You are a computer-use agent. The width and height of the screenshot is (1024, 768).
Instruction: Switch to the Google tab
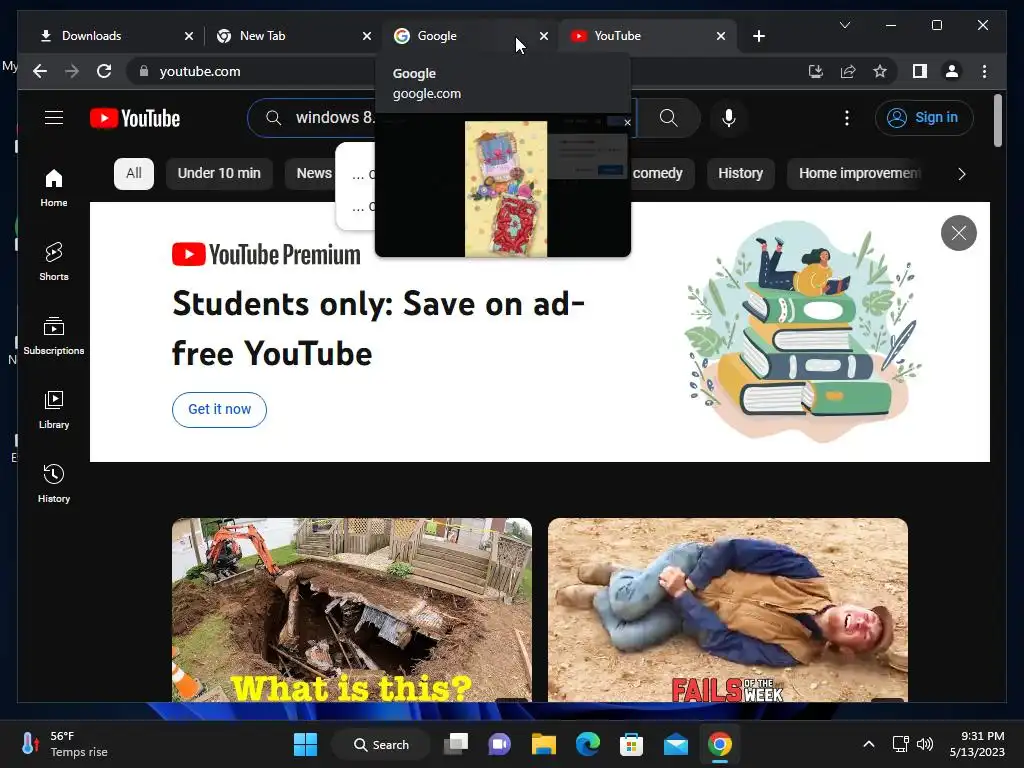click(x=457, y=36)
